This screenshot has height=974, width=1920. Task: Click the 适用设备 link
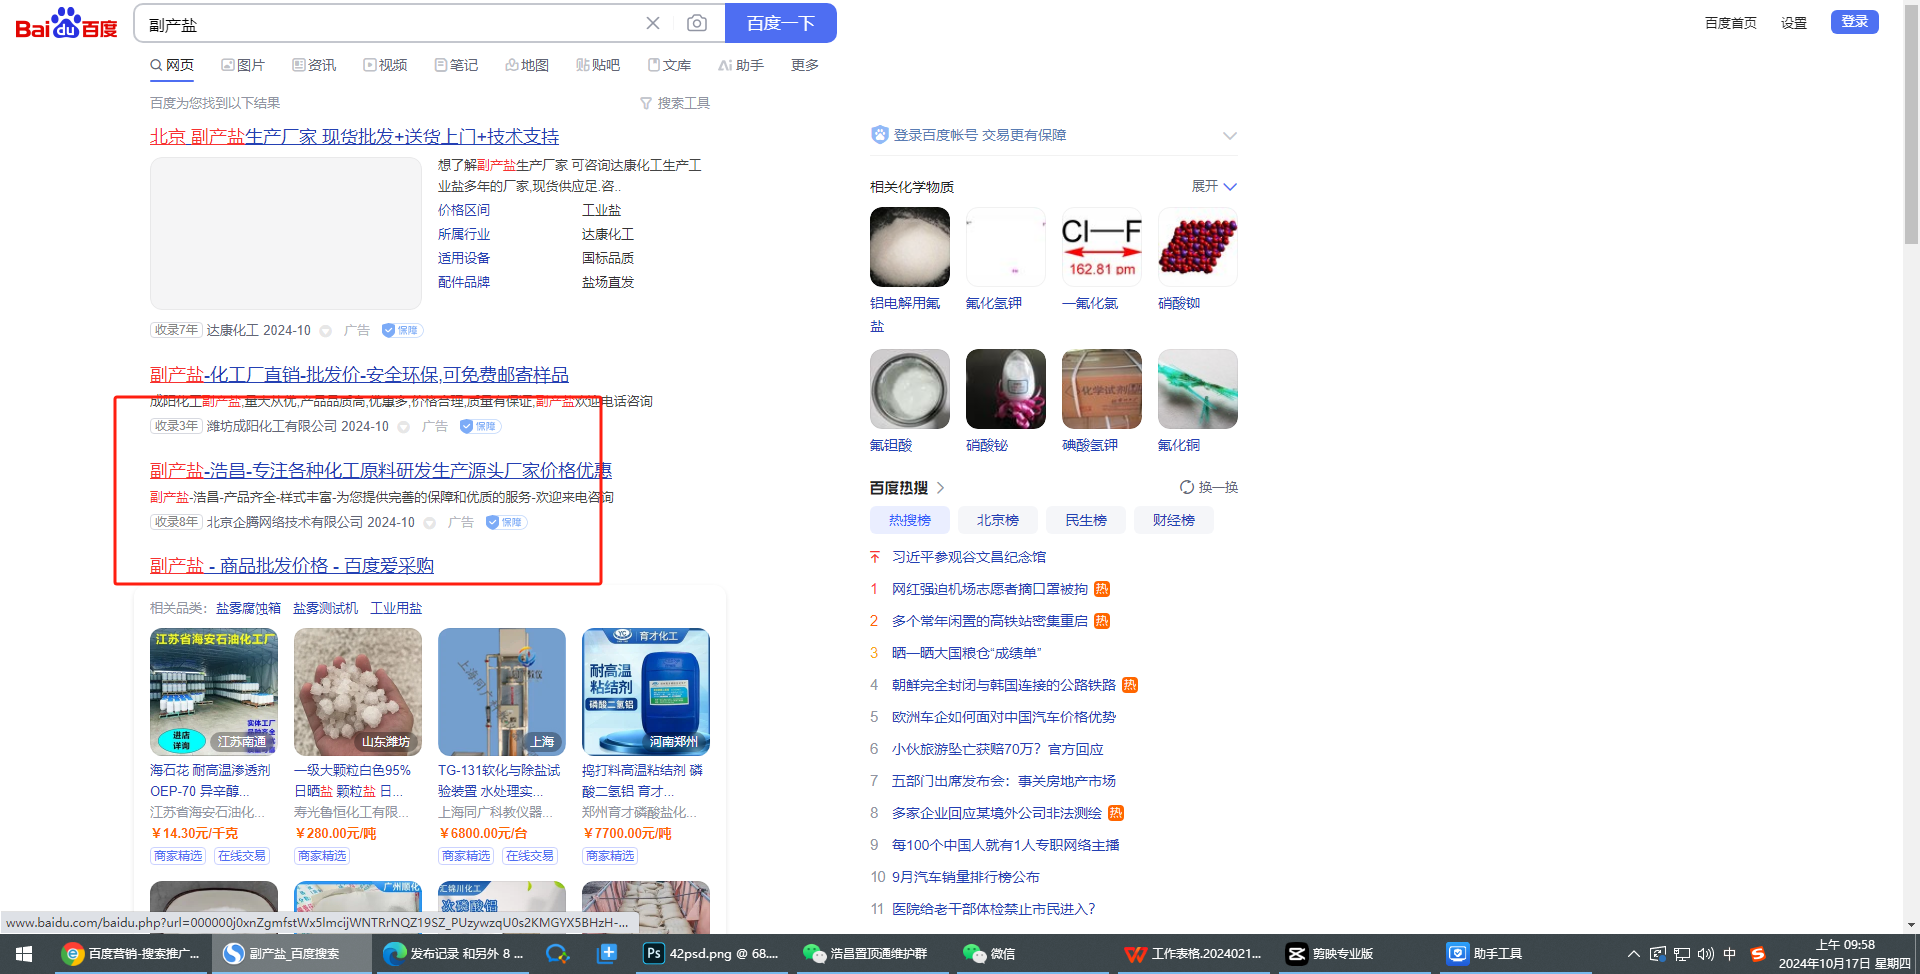[464, 258]
